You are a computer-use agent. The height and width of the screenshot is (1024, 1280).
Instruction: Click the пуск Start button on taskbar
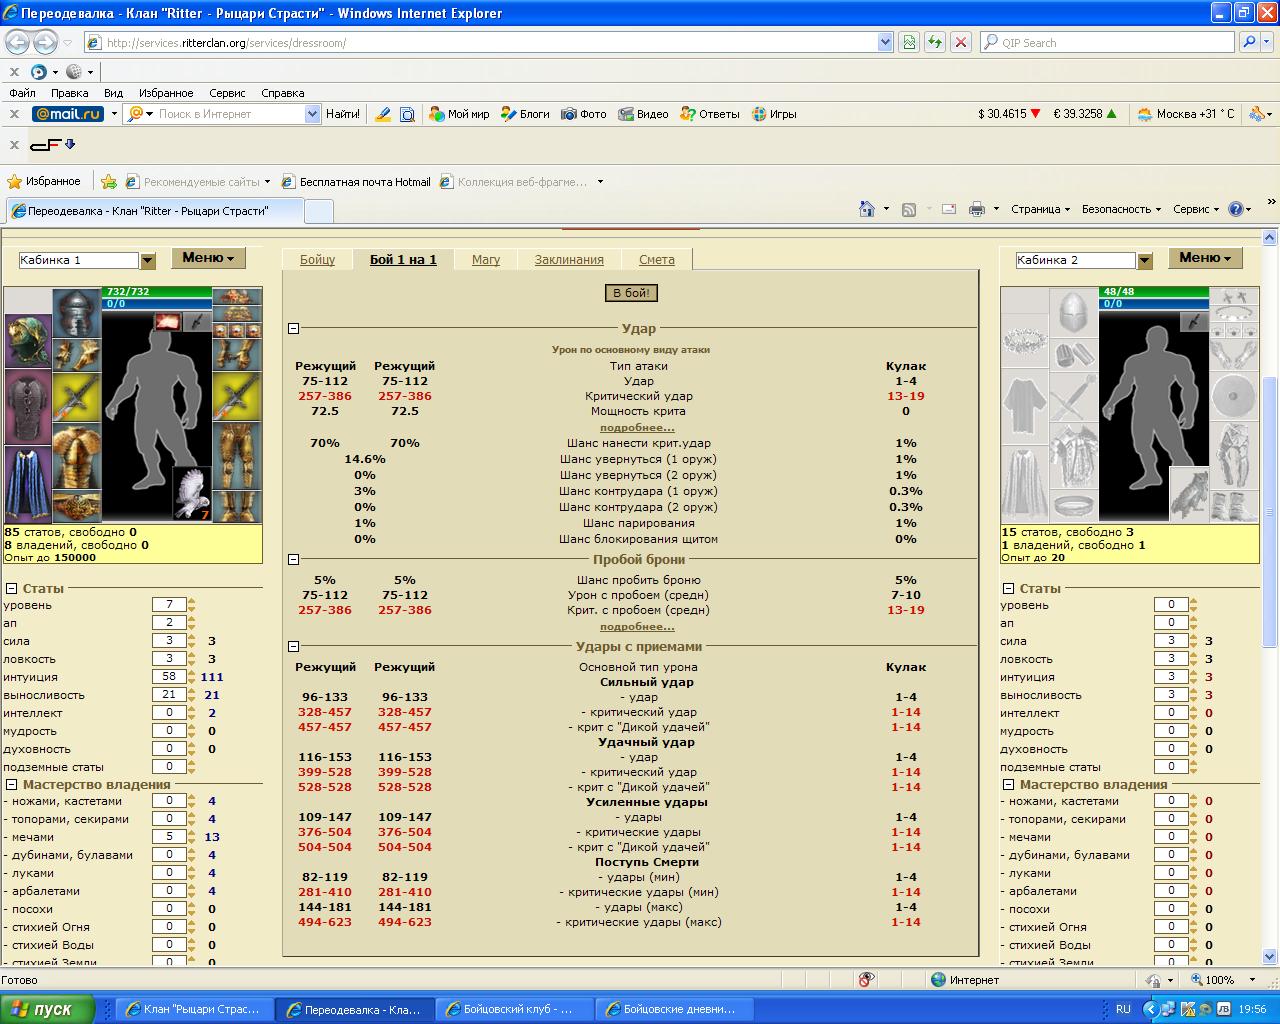point(47,1009)
